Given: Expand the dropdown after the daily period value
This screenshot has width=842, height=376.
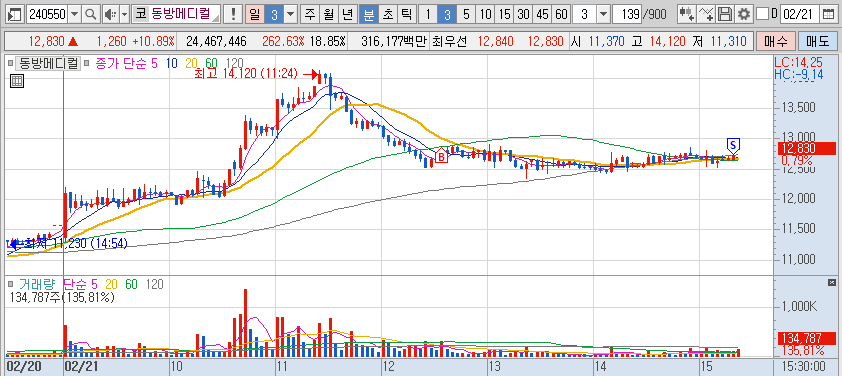Looking at the screenshot, I should click(290, 15).
